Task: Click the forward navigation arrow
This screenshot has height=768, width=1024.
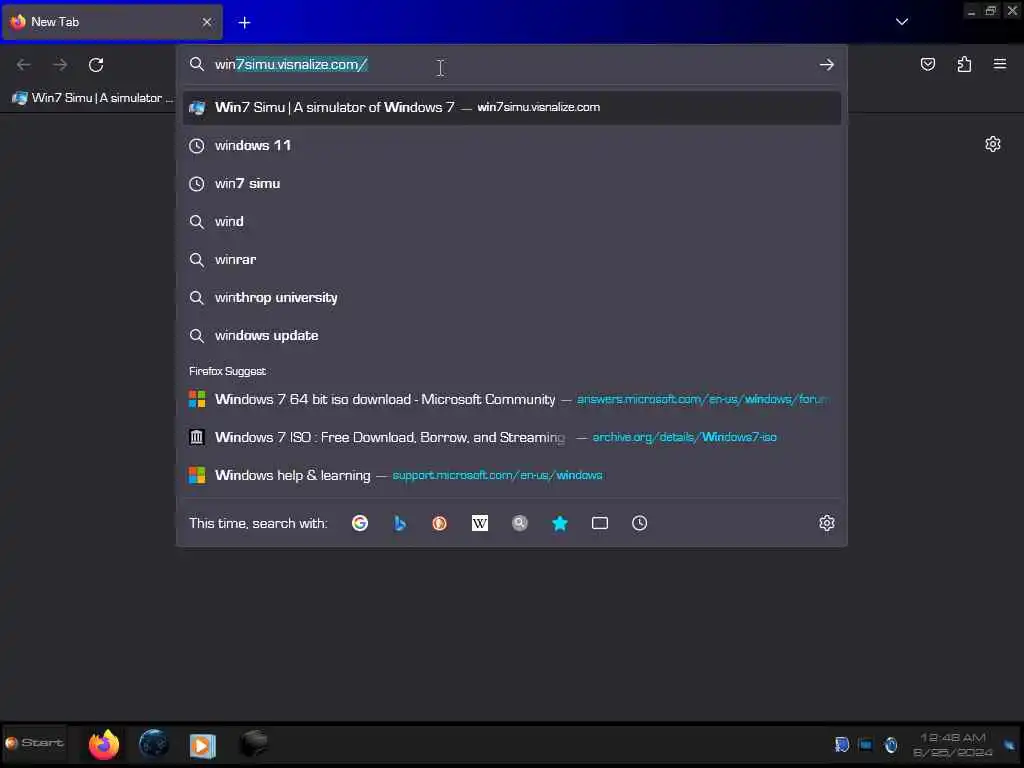Action: [x=60, y=65]
